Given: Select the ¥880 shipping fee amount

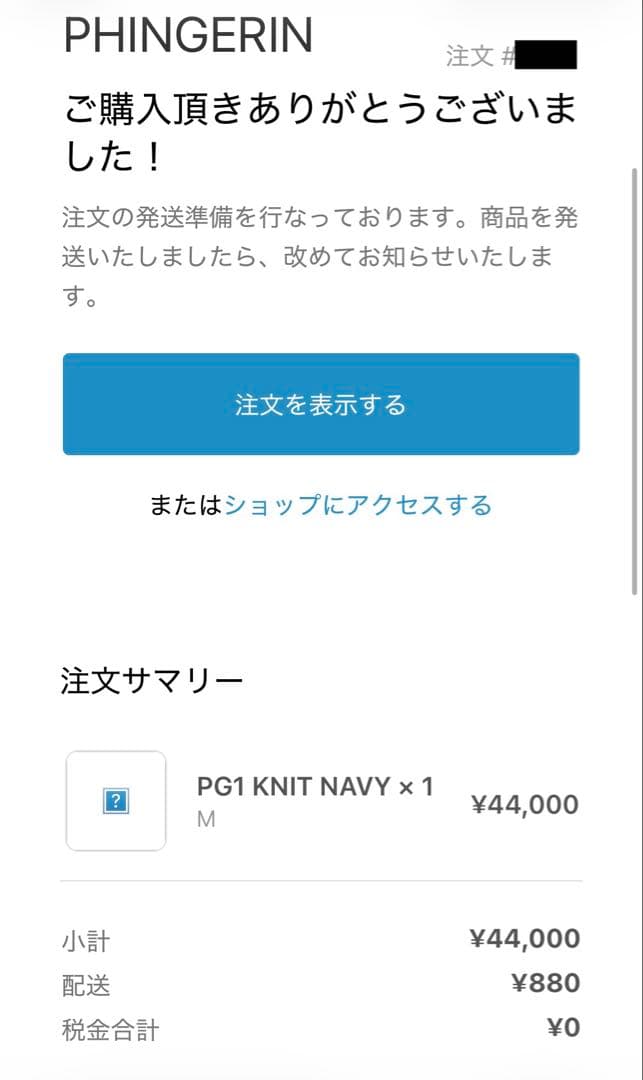Looking at the screenshot, I should pos(547,985).
